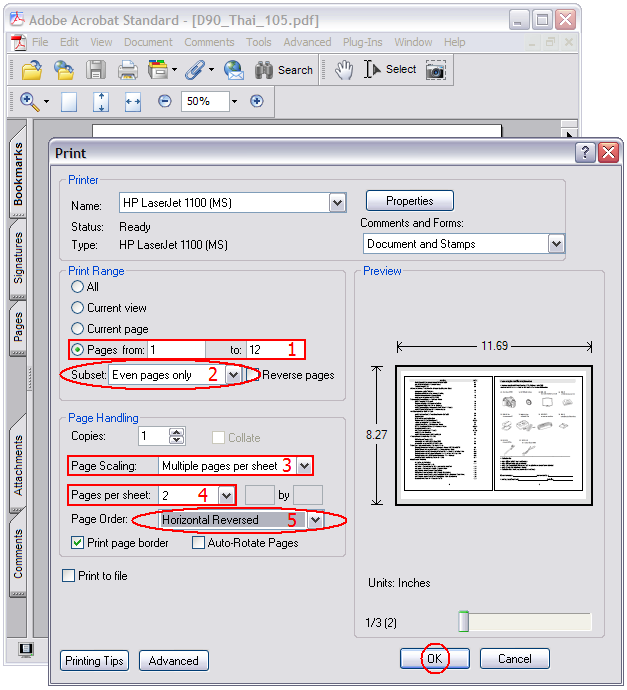Open the Attachments side tab
This screenshot has width=627, height=690.
tap(18, 465)
